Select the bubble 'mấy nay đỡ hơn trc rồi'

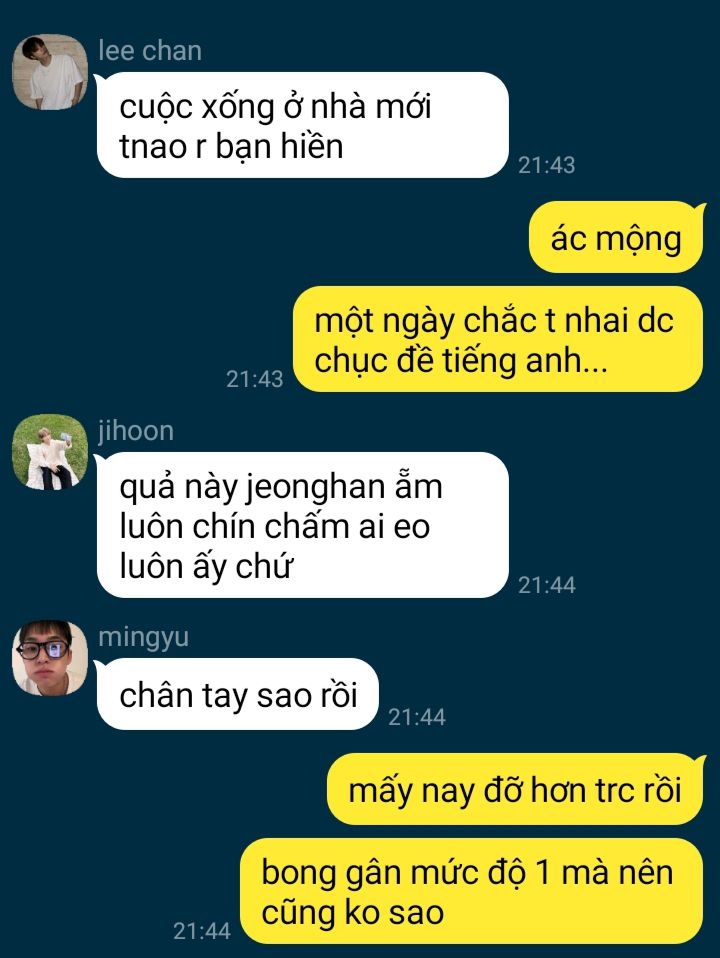coord(515,789)
